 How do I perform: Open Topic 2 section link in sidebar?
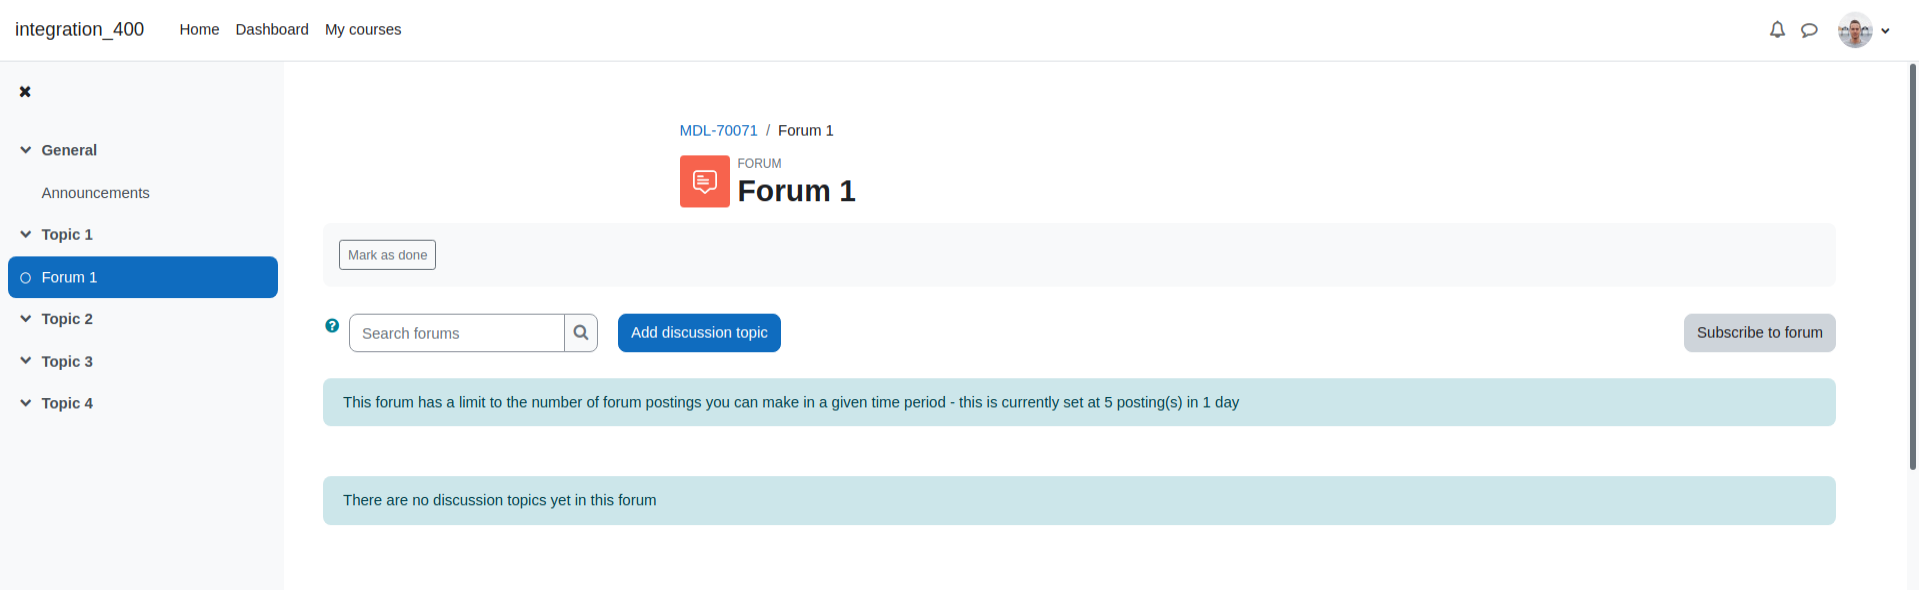(67, 319)
